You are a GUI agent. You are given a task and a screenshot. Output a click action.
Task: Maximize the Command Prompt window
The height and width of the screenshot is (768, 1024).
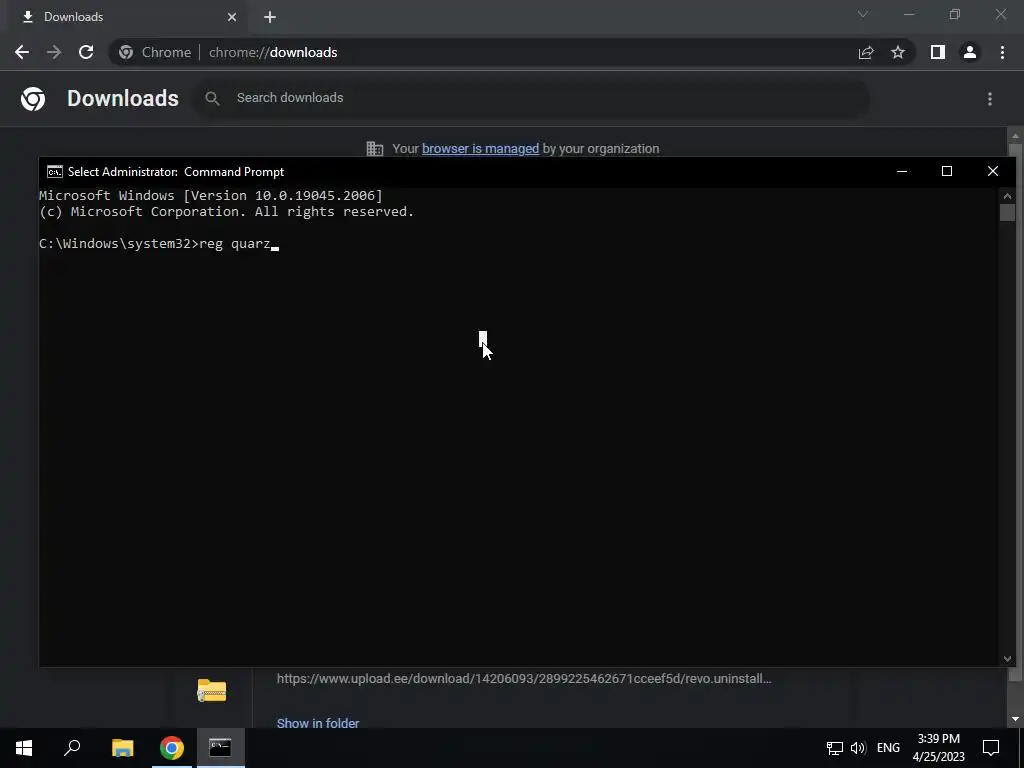pyautogui.click(x=947, y=172)
